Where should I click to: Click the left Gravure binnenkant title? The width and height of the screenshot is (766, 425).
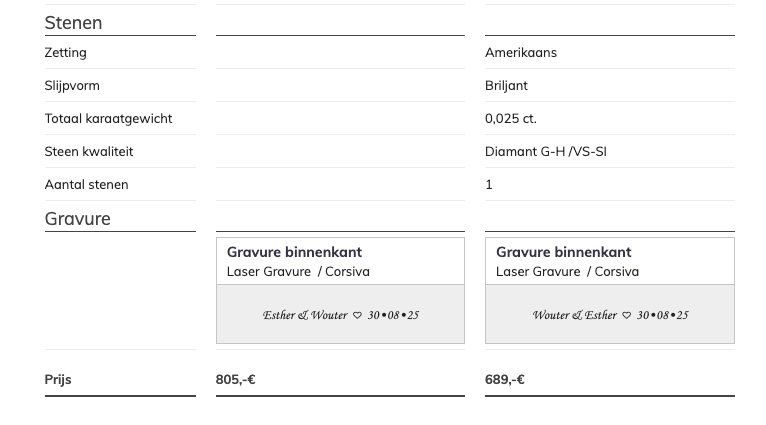[294, 252]
